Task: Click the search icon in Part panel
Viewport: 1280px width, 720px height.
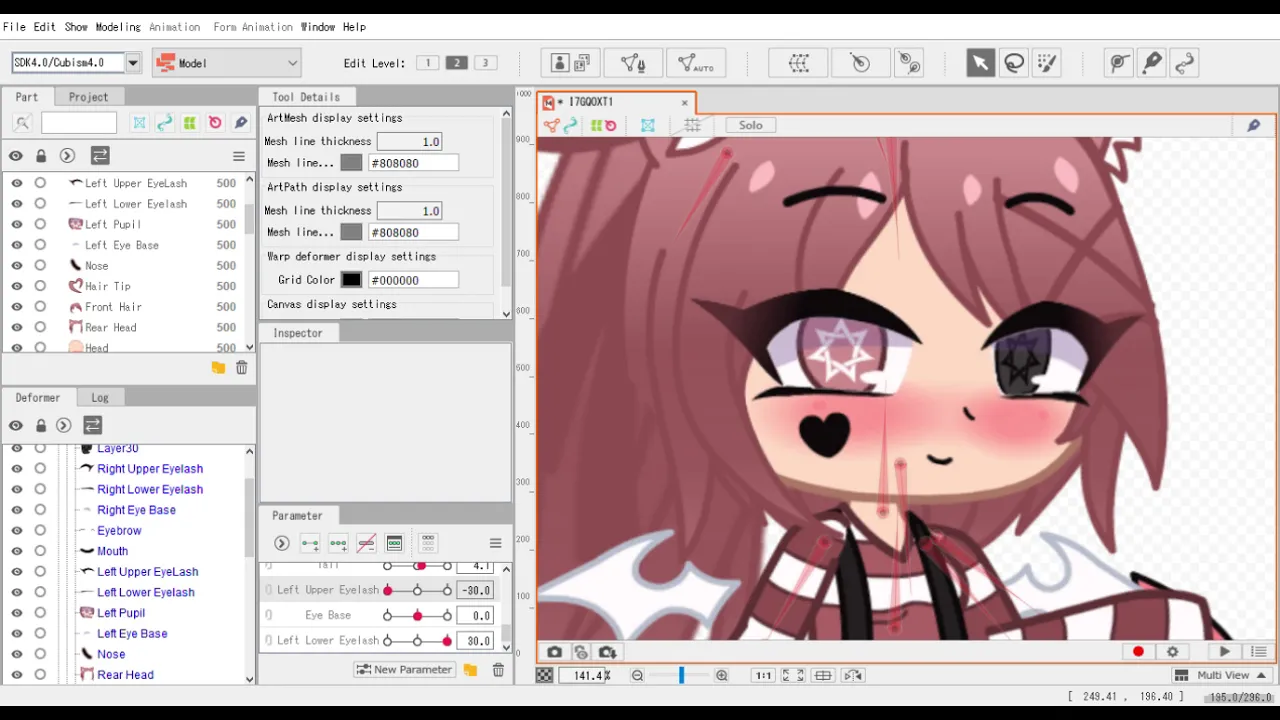Action: (x=22, y=123)
